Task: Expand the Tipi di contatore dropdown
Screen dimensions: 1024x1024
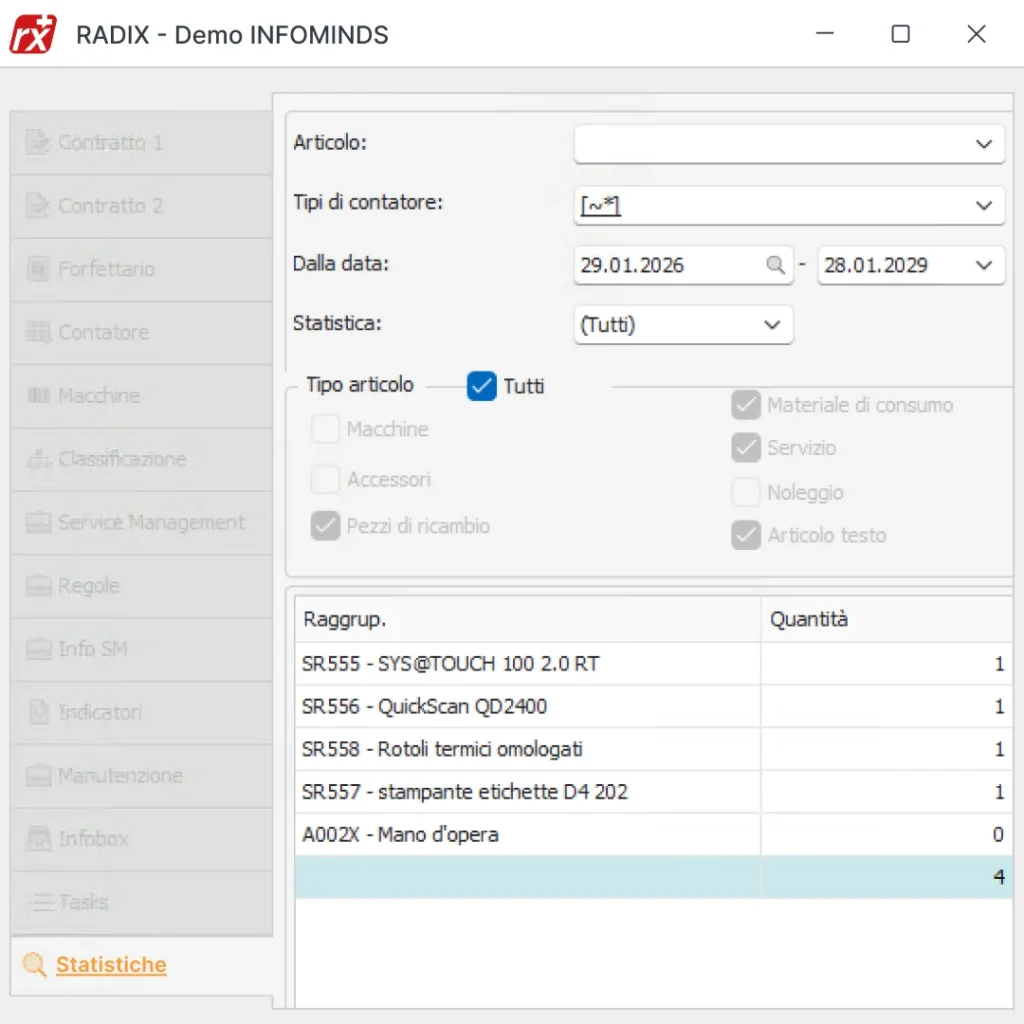Action: [982, 206]
